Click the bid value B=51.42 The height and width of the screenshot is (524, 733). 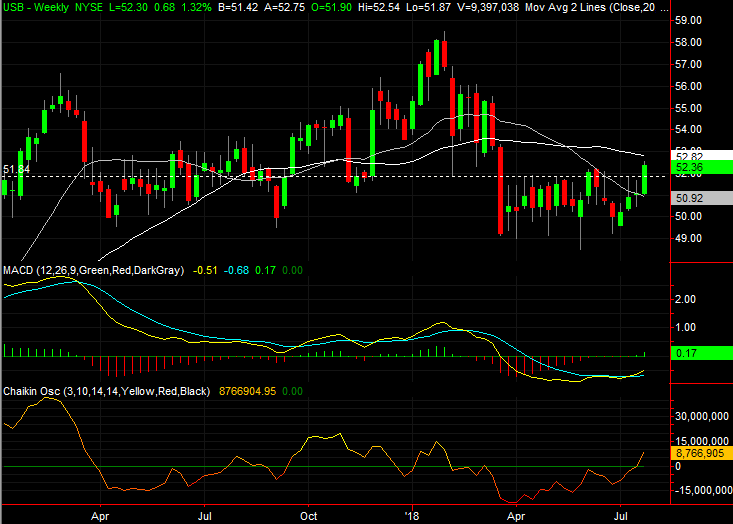tap(238, 7)
